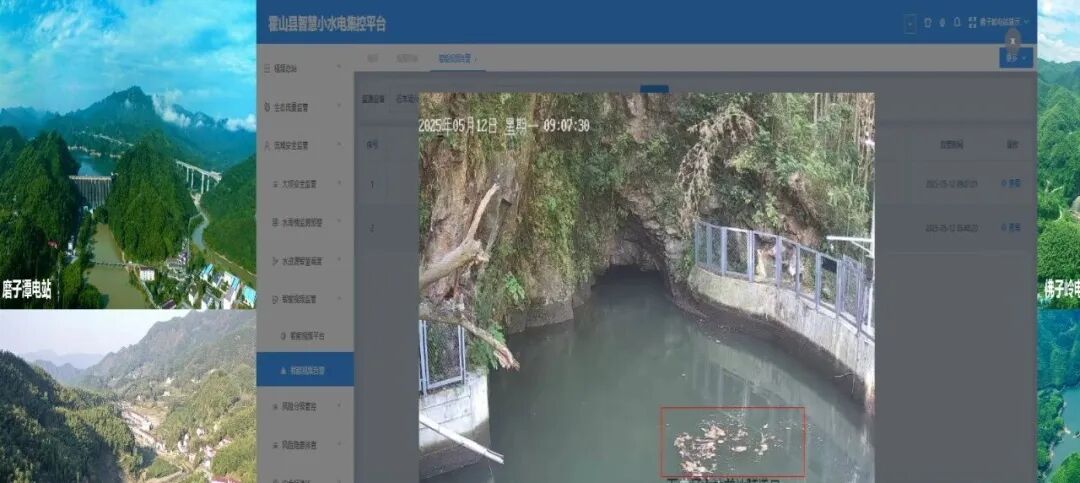Image resolution: width=1080 pixels, height=483 pixels.
Task: Click the notification bell icon in header
Action: [957, 22]
